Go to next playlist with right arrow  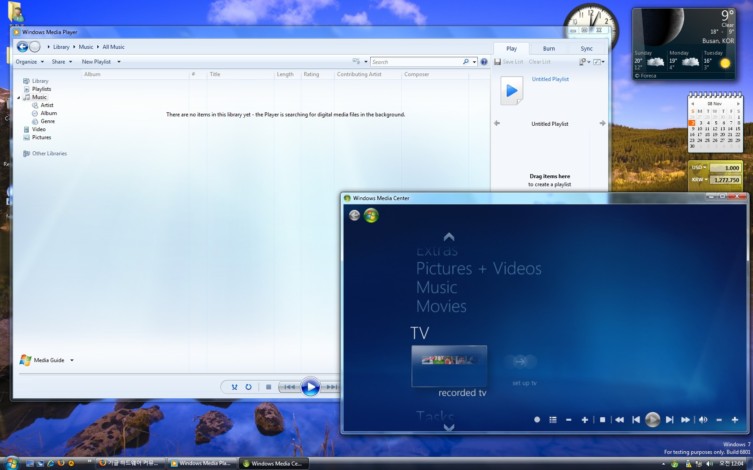coord(602,123)
